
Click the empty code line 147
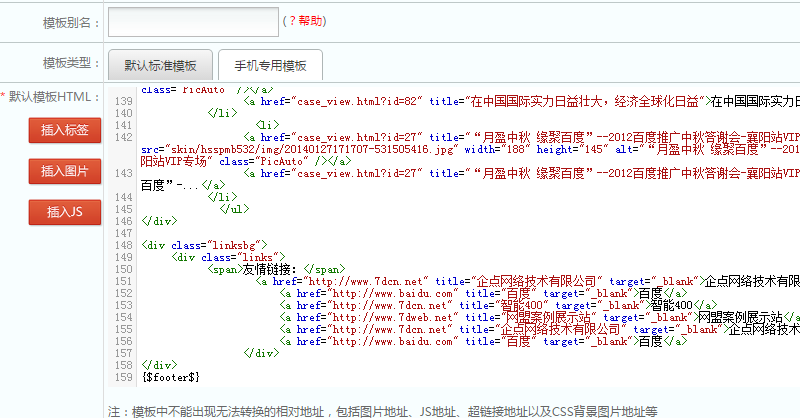[x=300, y=233]
